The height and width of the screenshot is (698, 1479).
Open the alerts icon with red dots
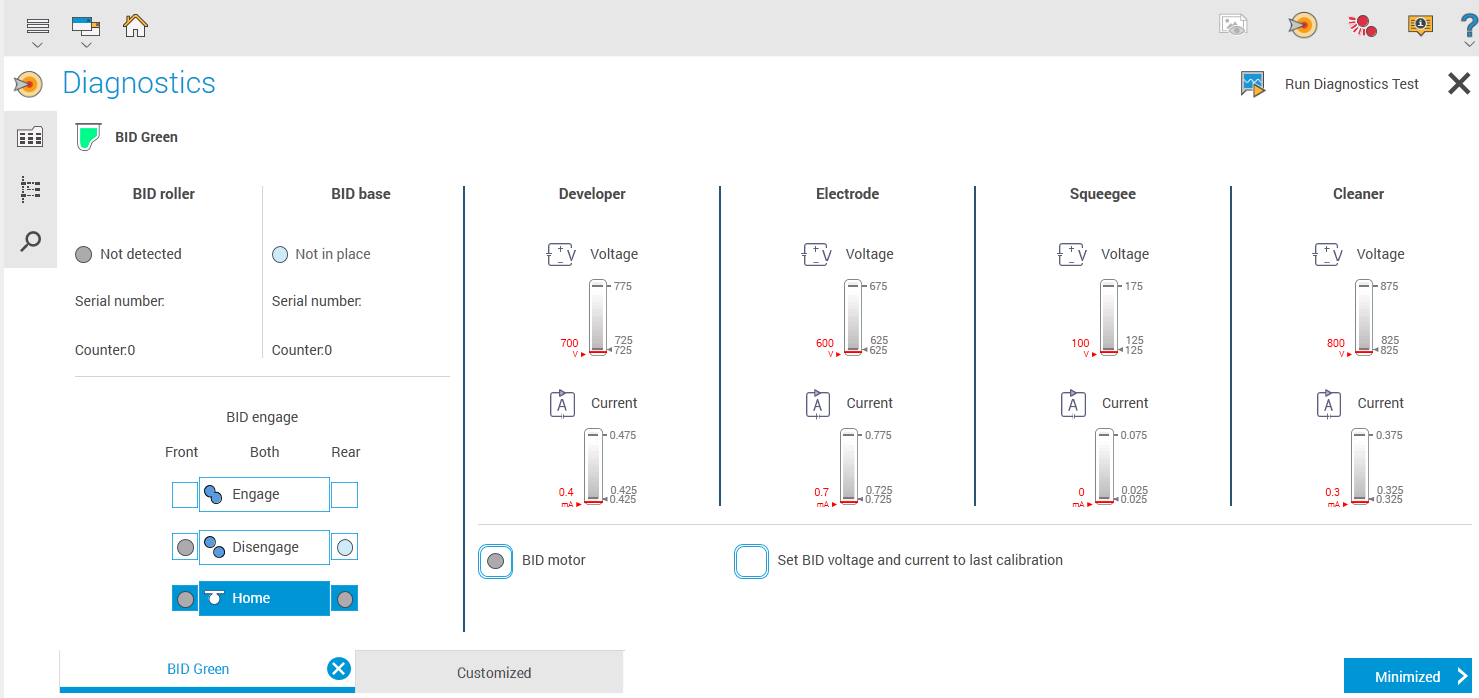pyautogui.click(x=1361, y=25)
